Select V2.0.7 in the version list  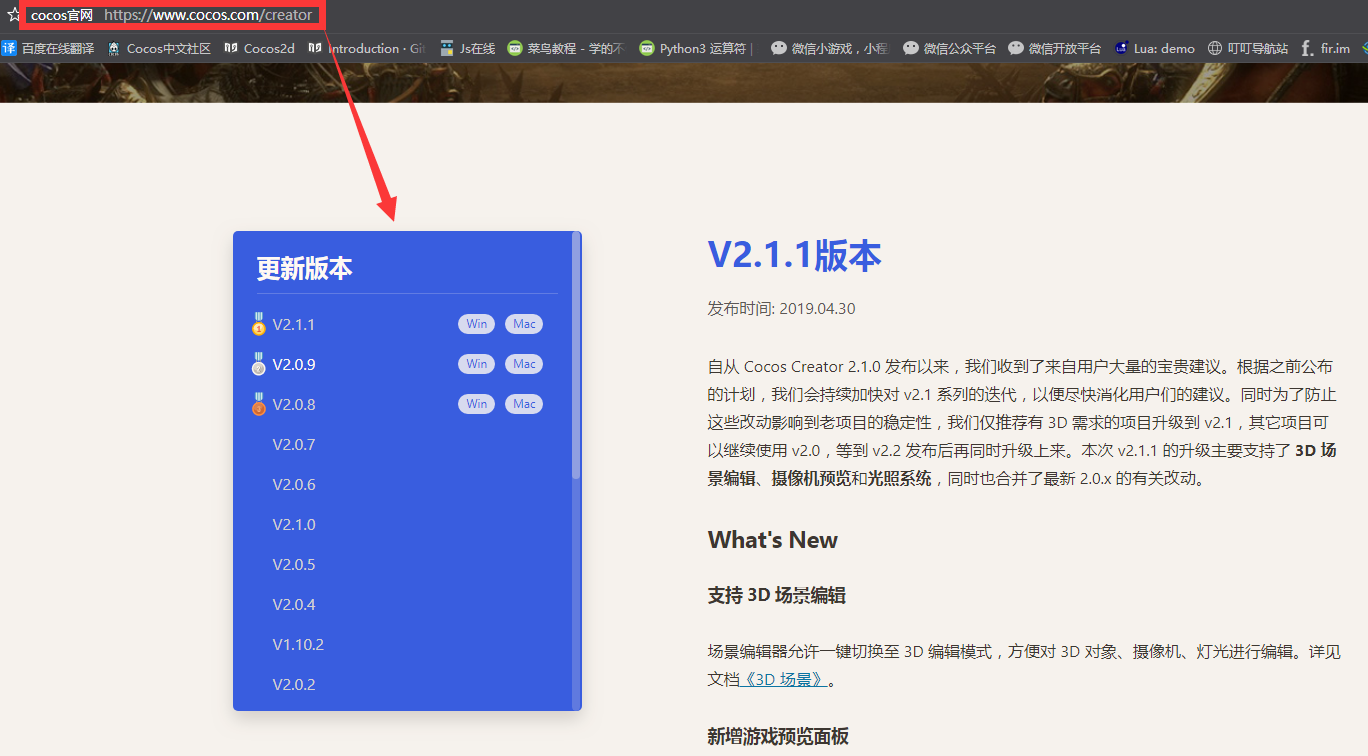(x=294, y=444)
